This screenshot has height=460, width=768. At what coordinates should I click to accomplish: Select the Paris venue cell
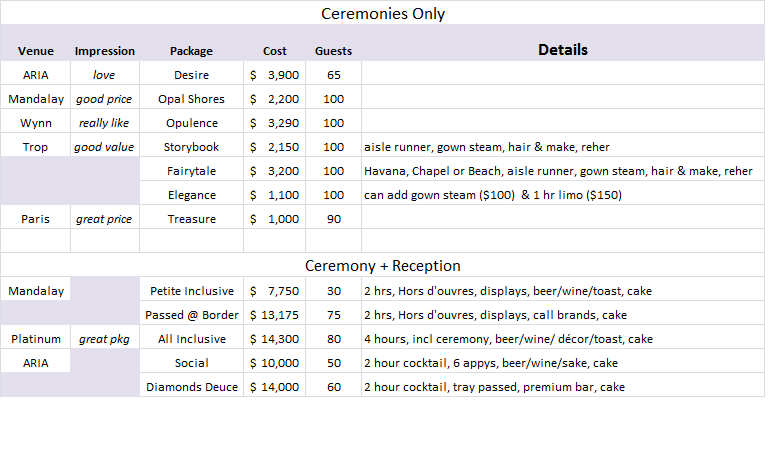point(35,219)
